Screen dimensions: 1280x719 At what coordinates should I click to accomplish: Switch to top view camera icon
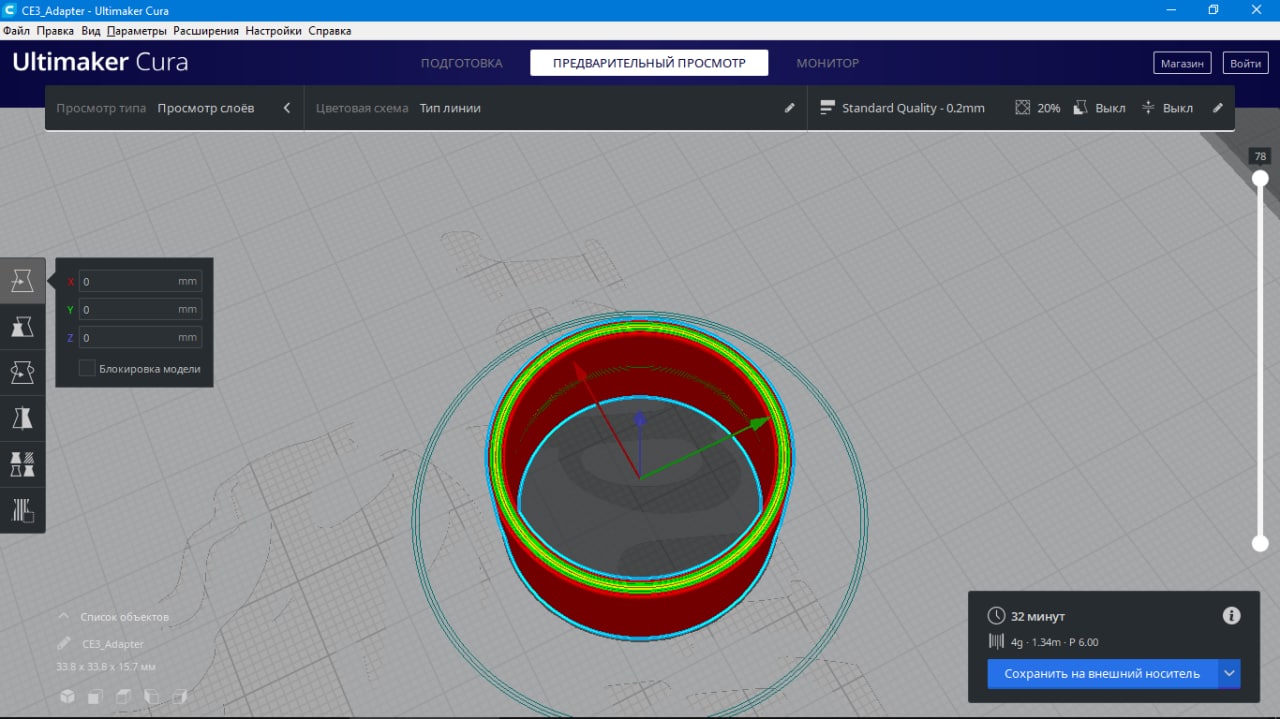(123, 696)
